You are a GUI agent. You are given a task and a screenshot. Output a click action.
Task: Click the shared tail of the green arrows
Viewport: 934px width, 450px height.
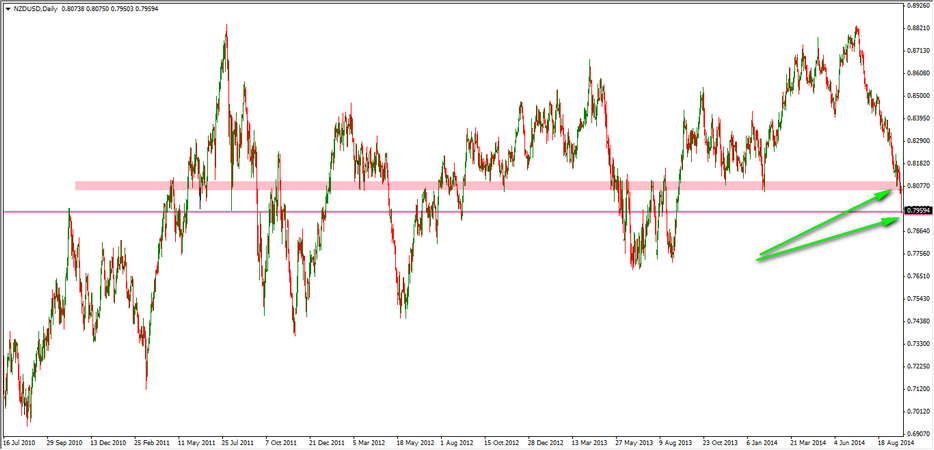pyautogui.click(x=758, y=259)
